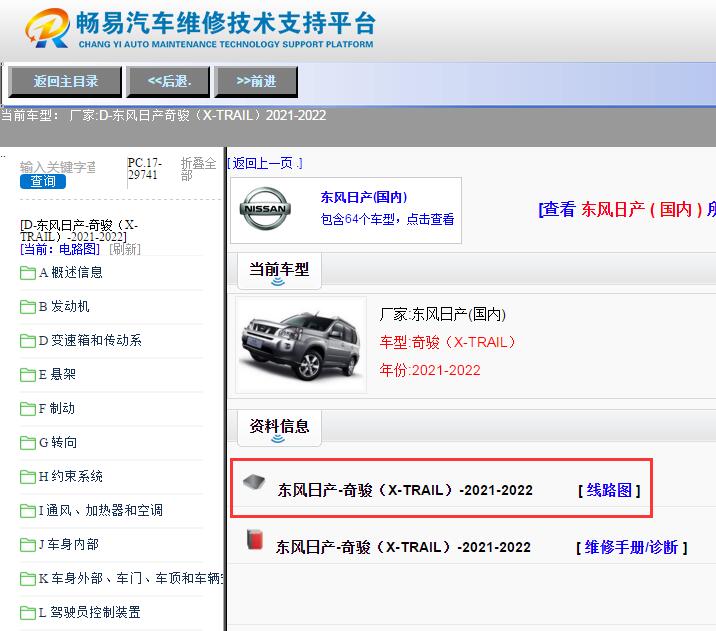Click folder icon for F 制动
The image size is (716, 631).
point(28,409)
